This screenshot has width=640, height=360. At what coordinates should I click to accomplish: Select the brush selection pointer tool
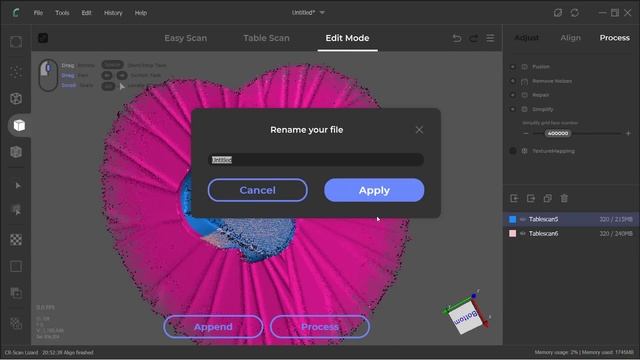pyautogui.click(x=16, y=210)
